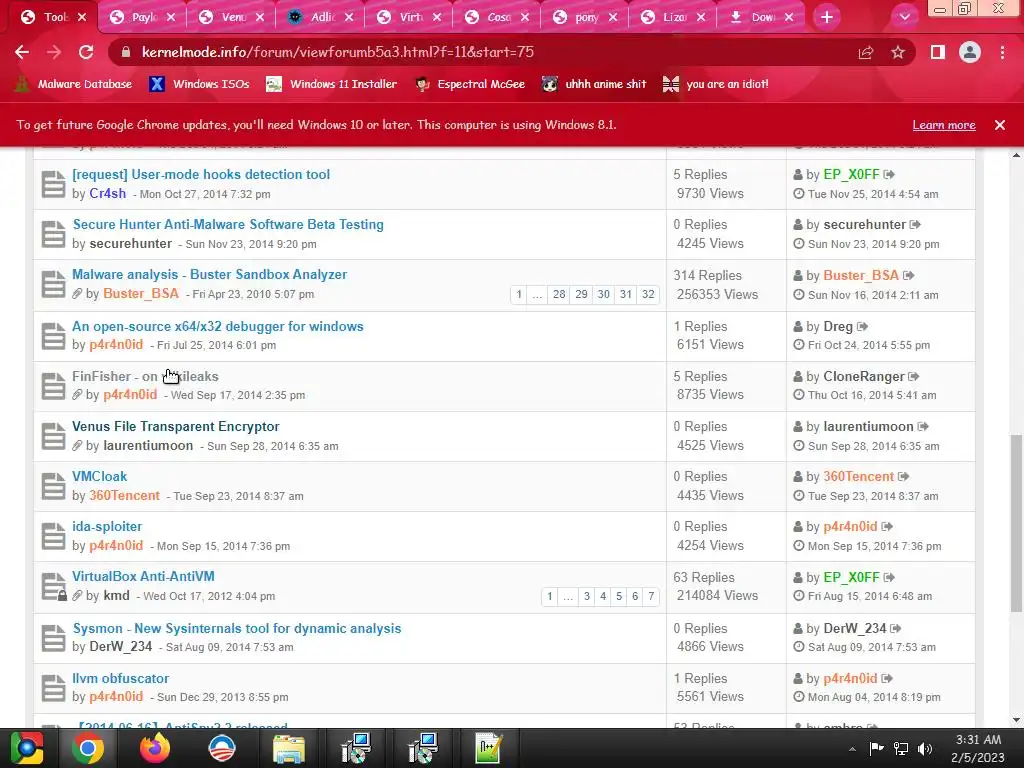Click locked topic icon for VirtualBox Anti-AntiVM

tap(54, 587)
